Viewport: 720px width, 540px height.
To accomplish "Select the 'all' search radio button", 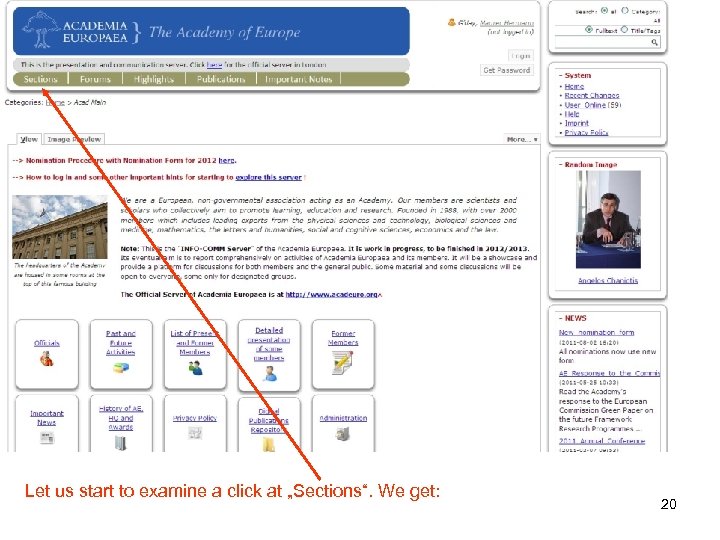I will pyautogui.click(x=604, y=11).
